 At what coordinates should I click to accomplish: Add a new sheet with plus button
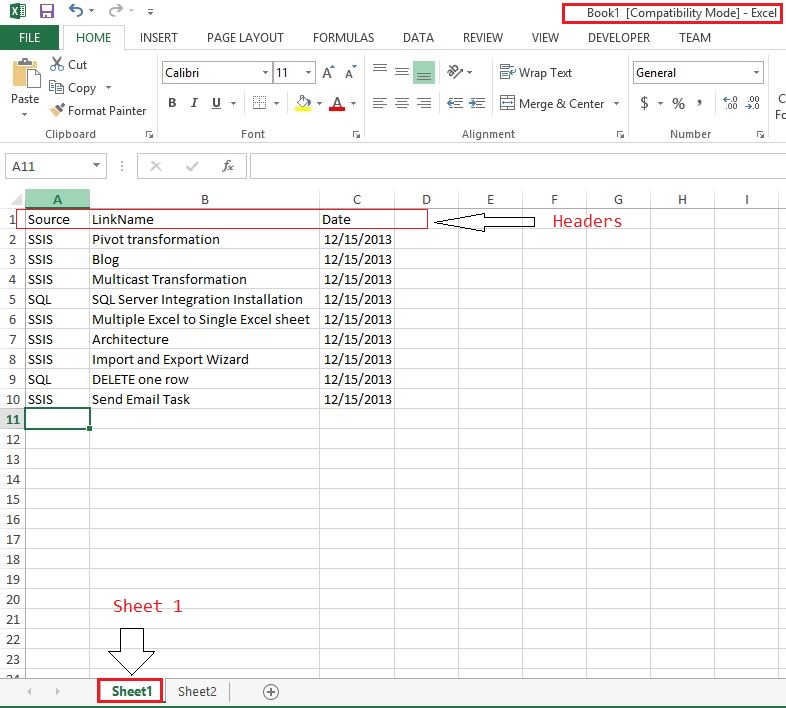click(271, 692)
